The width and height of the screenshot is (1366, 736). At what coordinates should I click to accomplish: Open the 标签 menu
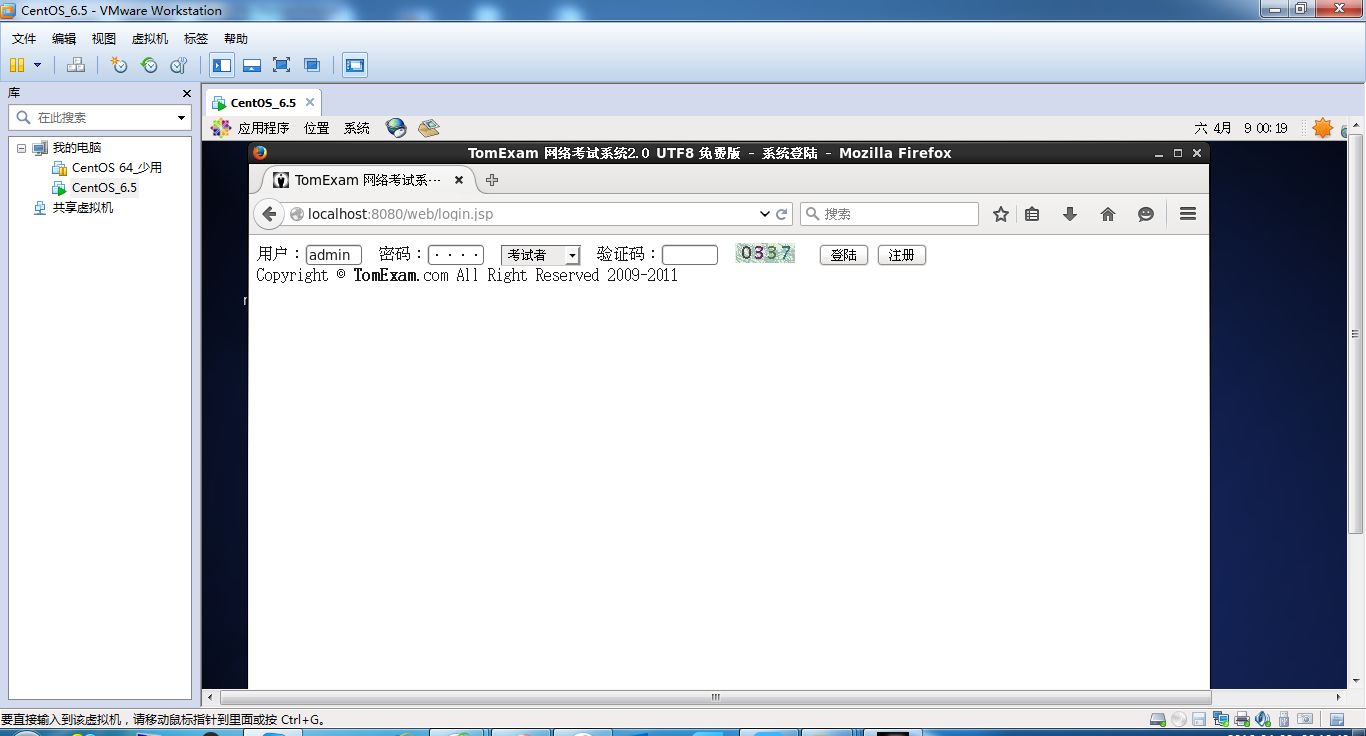[x=196, y=39]
